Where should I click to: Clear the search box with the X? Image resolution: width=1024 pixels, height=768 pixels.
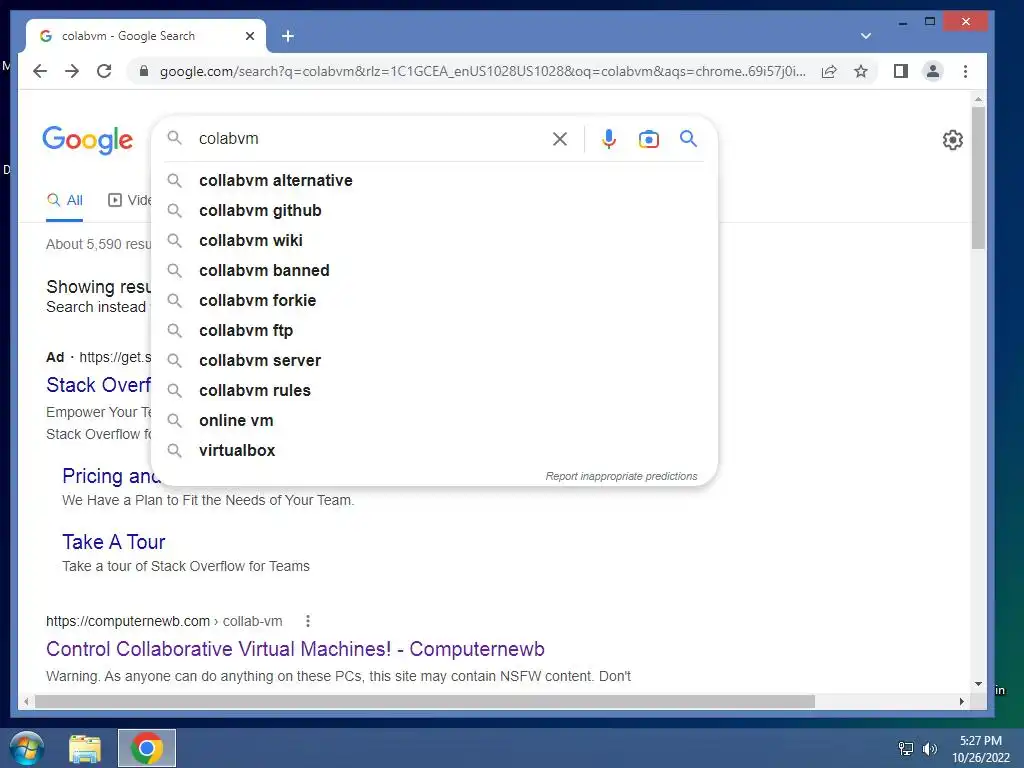coord(560,138)
